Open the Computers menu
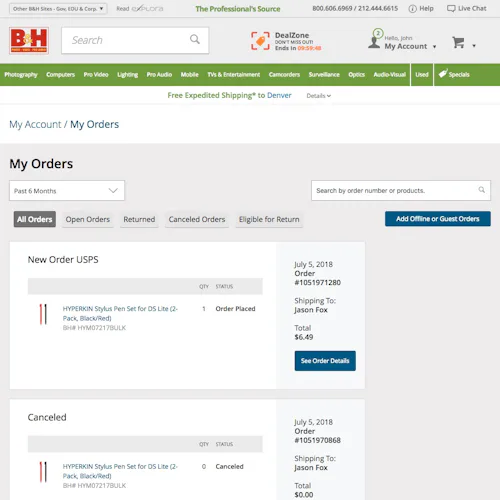 (60, 74)
